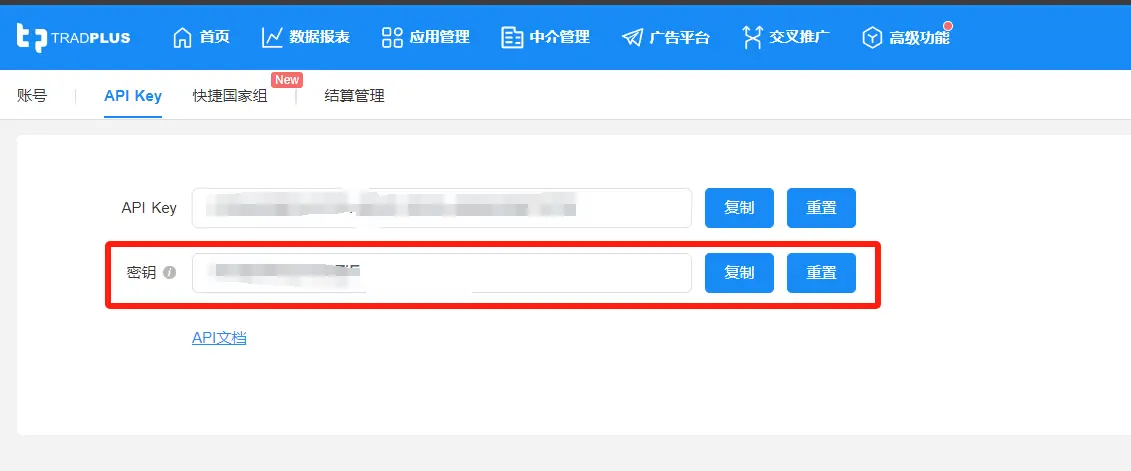The image size is (1131, 471).
Task: Copy the 密钥 value with 复制
Action: click(739, 273)
